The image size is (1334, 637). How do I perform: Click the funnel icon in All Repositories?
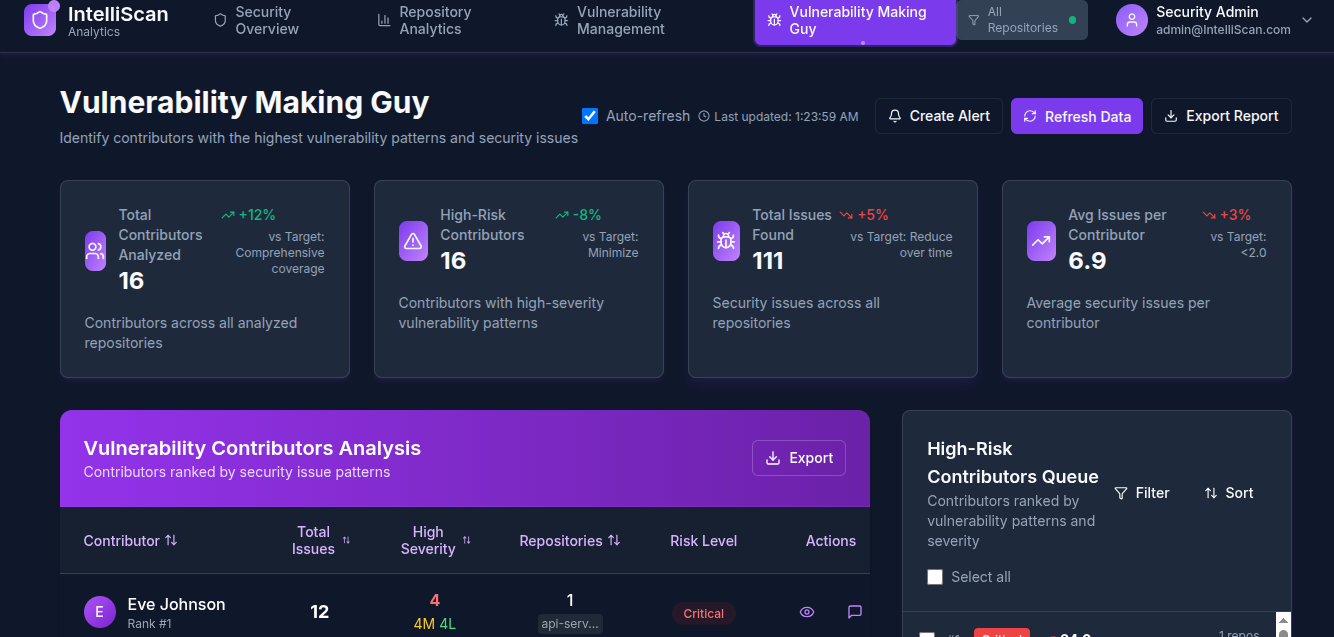coord(974,20)
